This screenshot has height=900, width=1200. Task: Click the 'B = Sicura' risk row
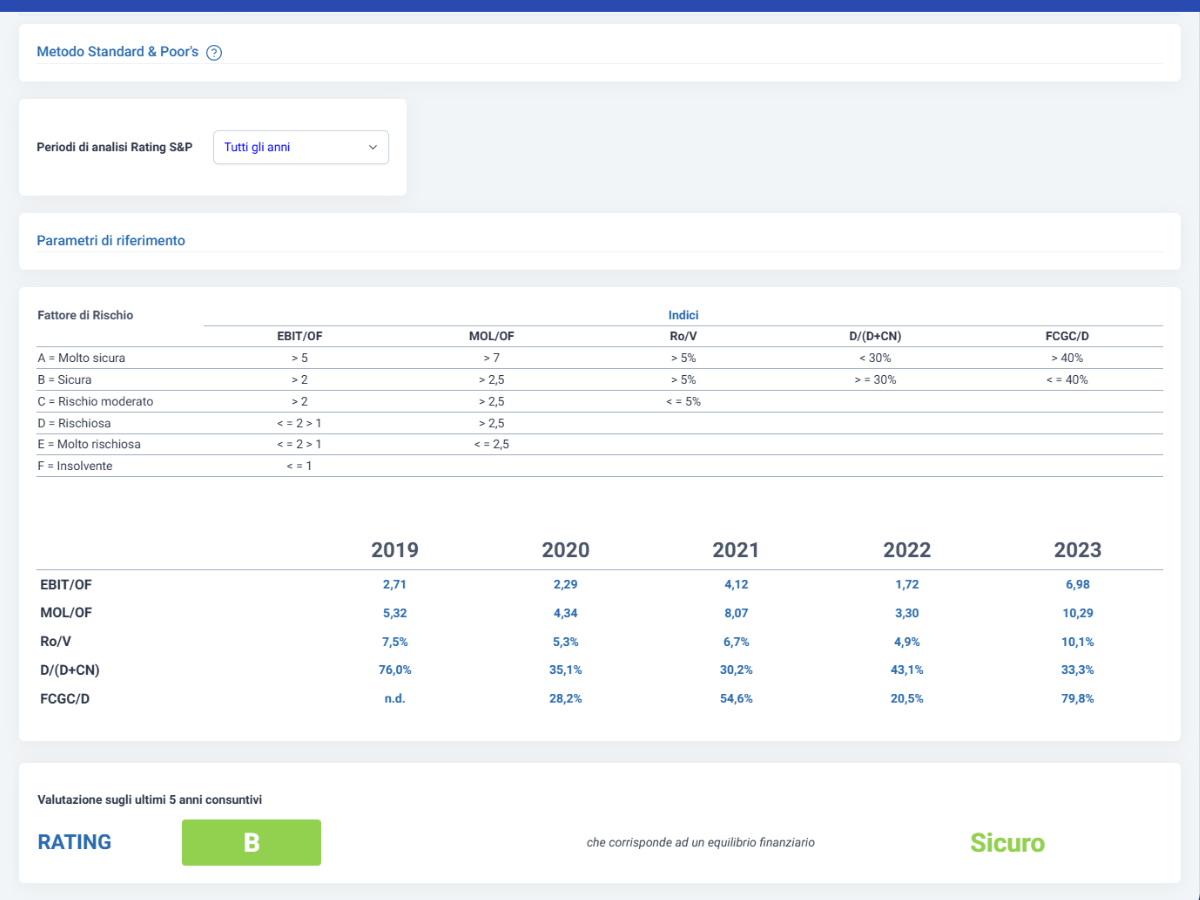point(600,380)
